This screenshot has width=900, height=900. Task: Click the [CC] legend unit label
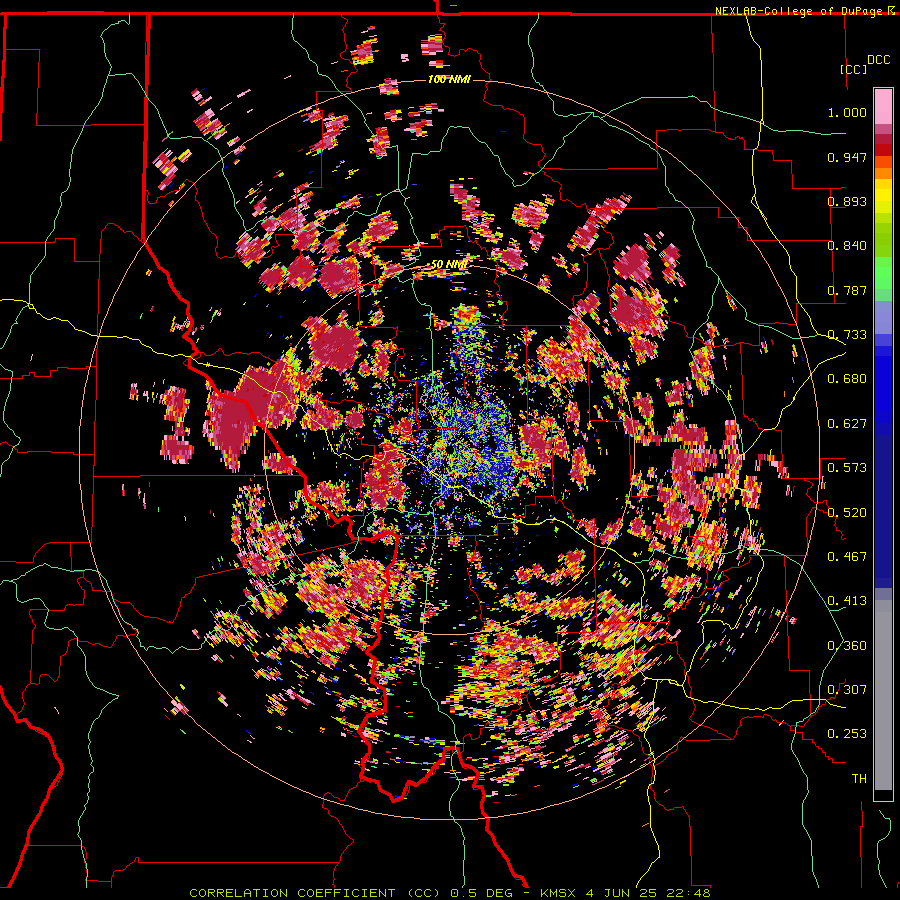point(853,69)
